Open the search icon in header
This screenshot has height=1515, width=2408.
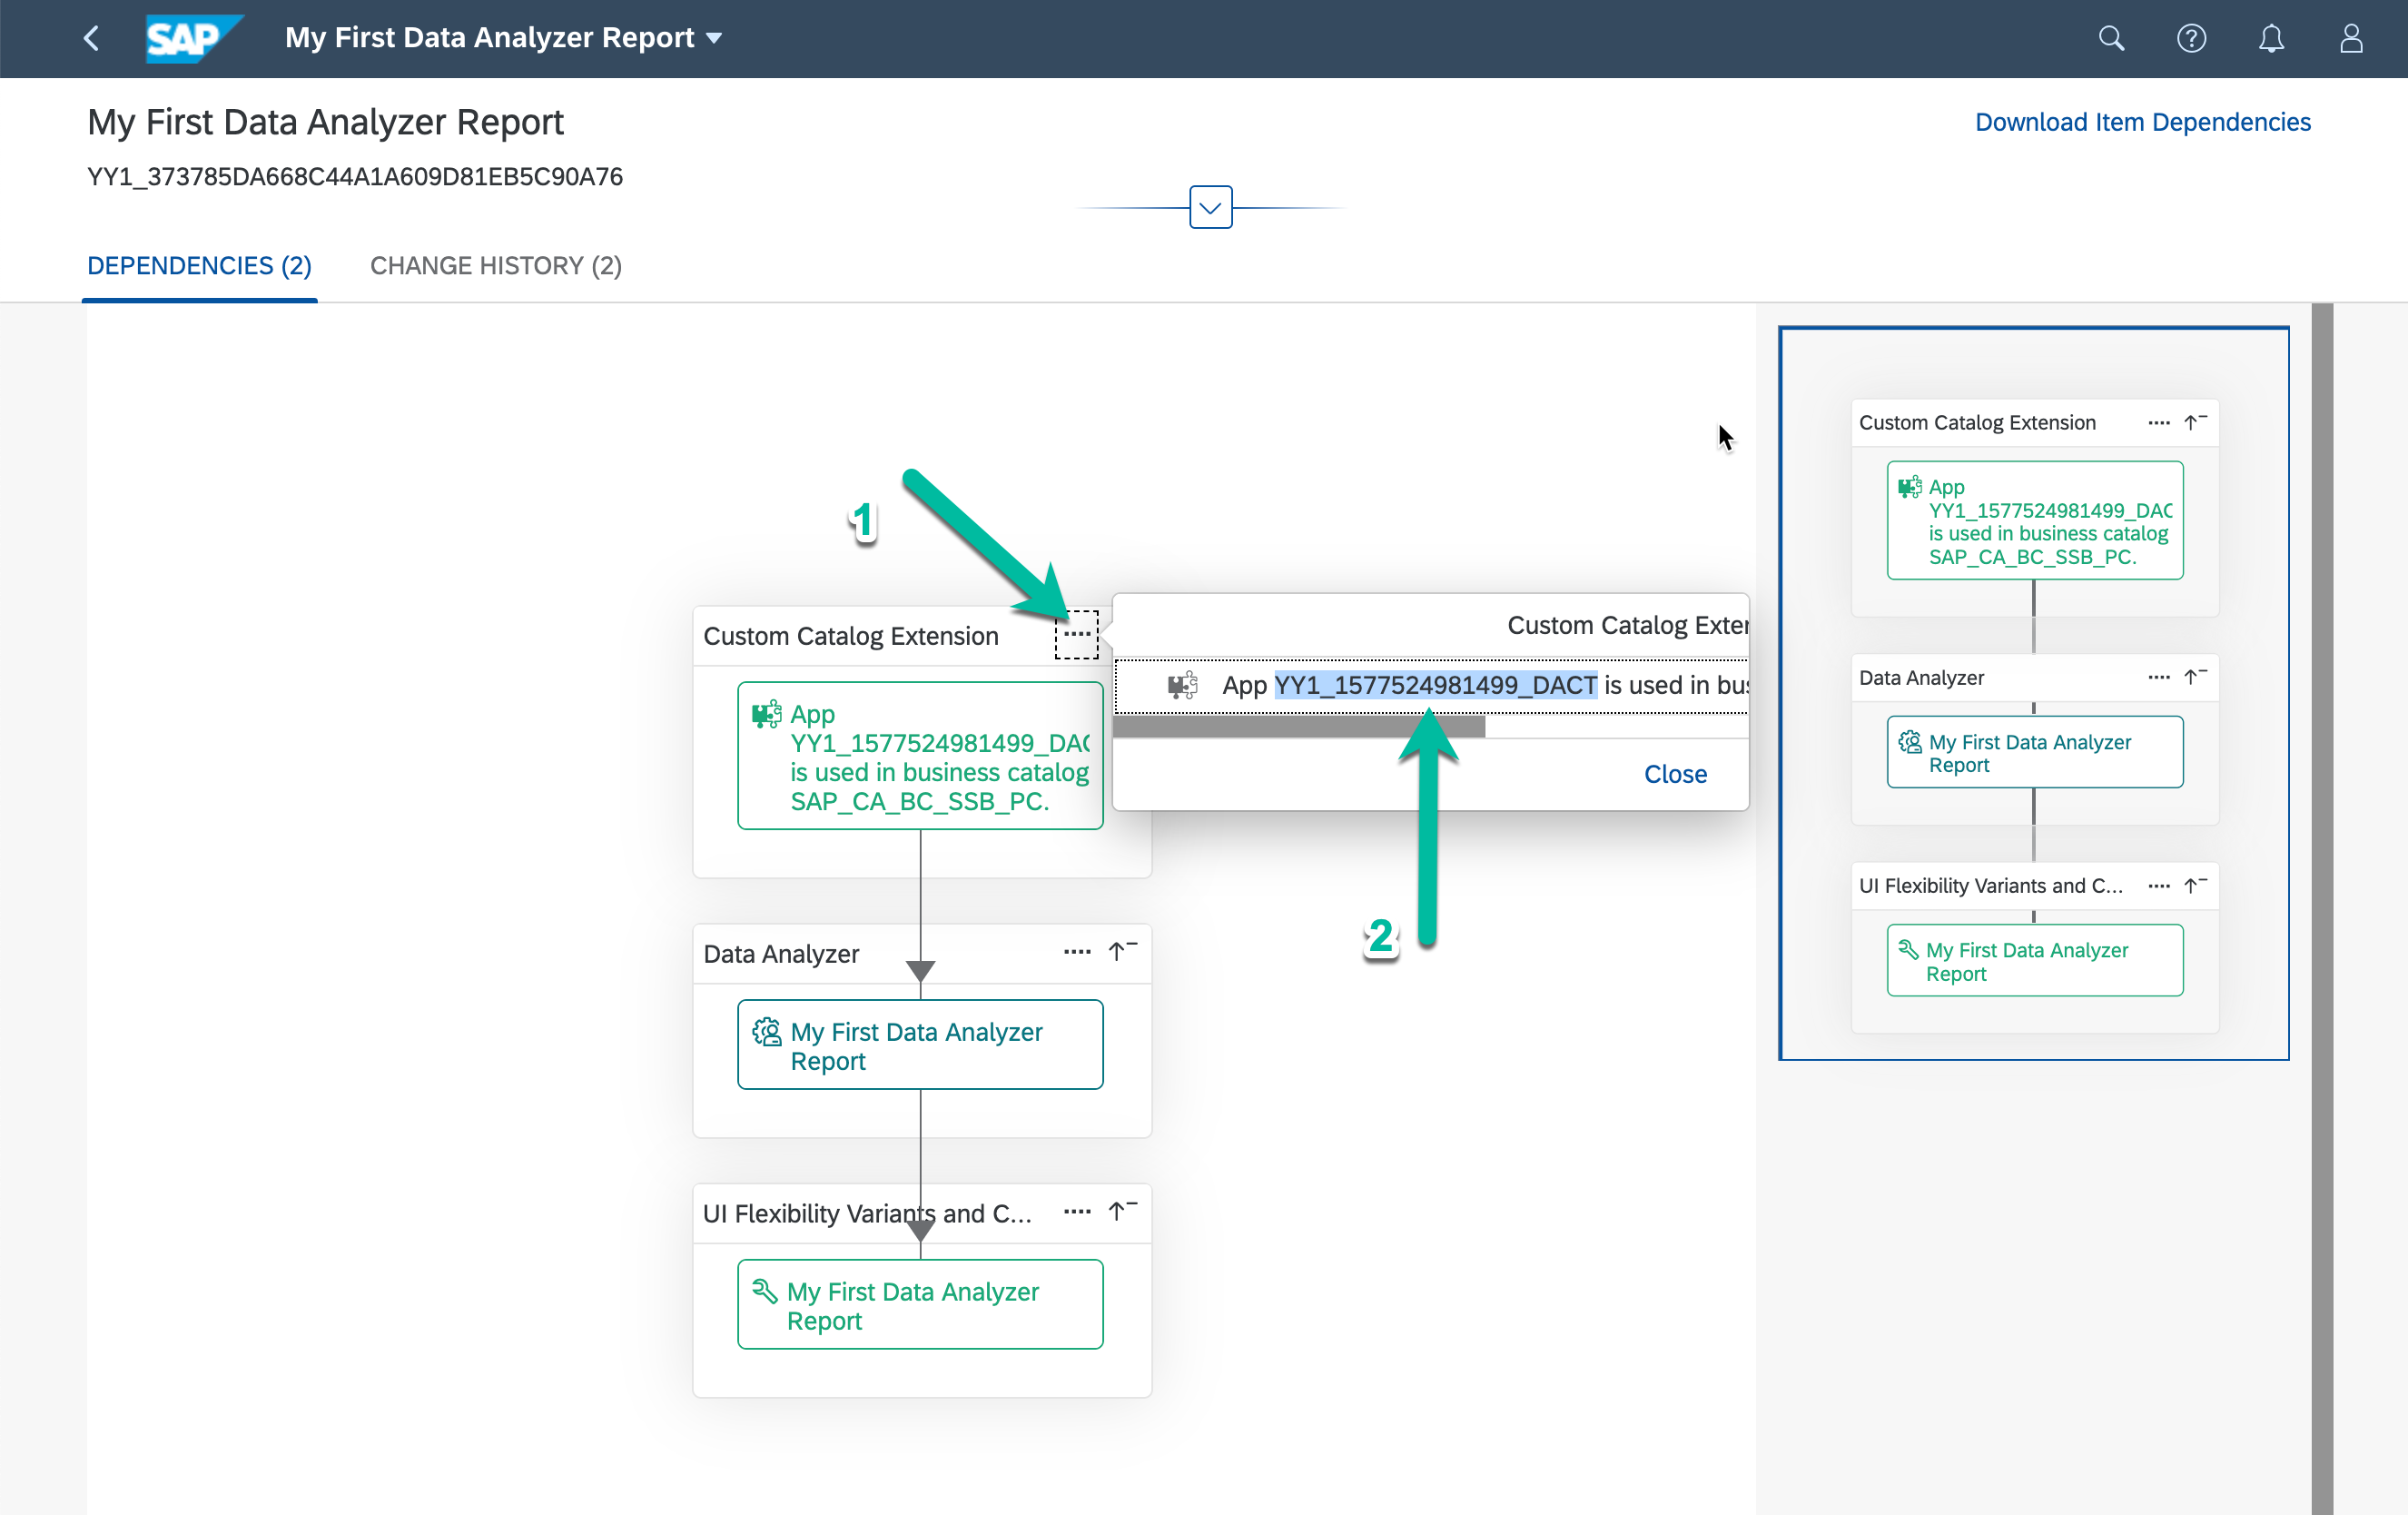pos(2110,38)
